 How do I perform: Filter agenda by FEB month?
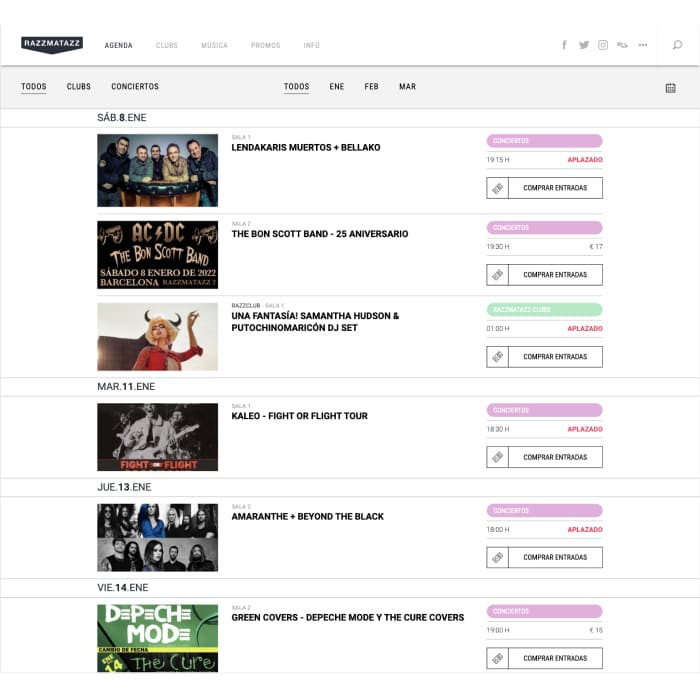pos(371,87)
